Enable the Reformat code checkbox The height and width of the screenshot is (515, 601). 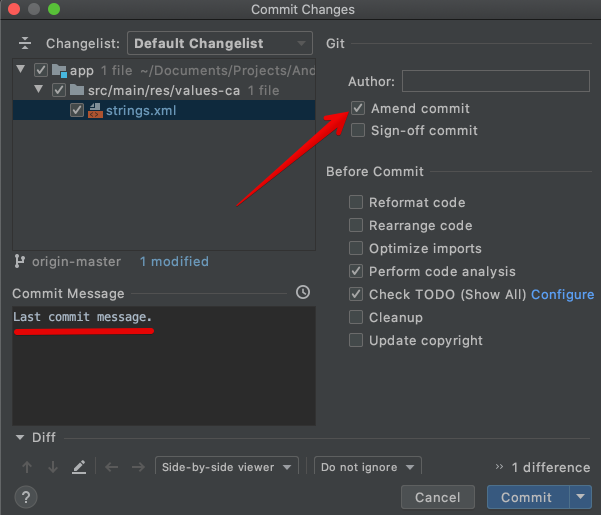[x=356, y=202]
